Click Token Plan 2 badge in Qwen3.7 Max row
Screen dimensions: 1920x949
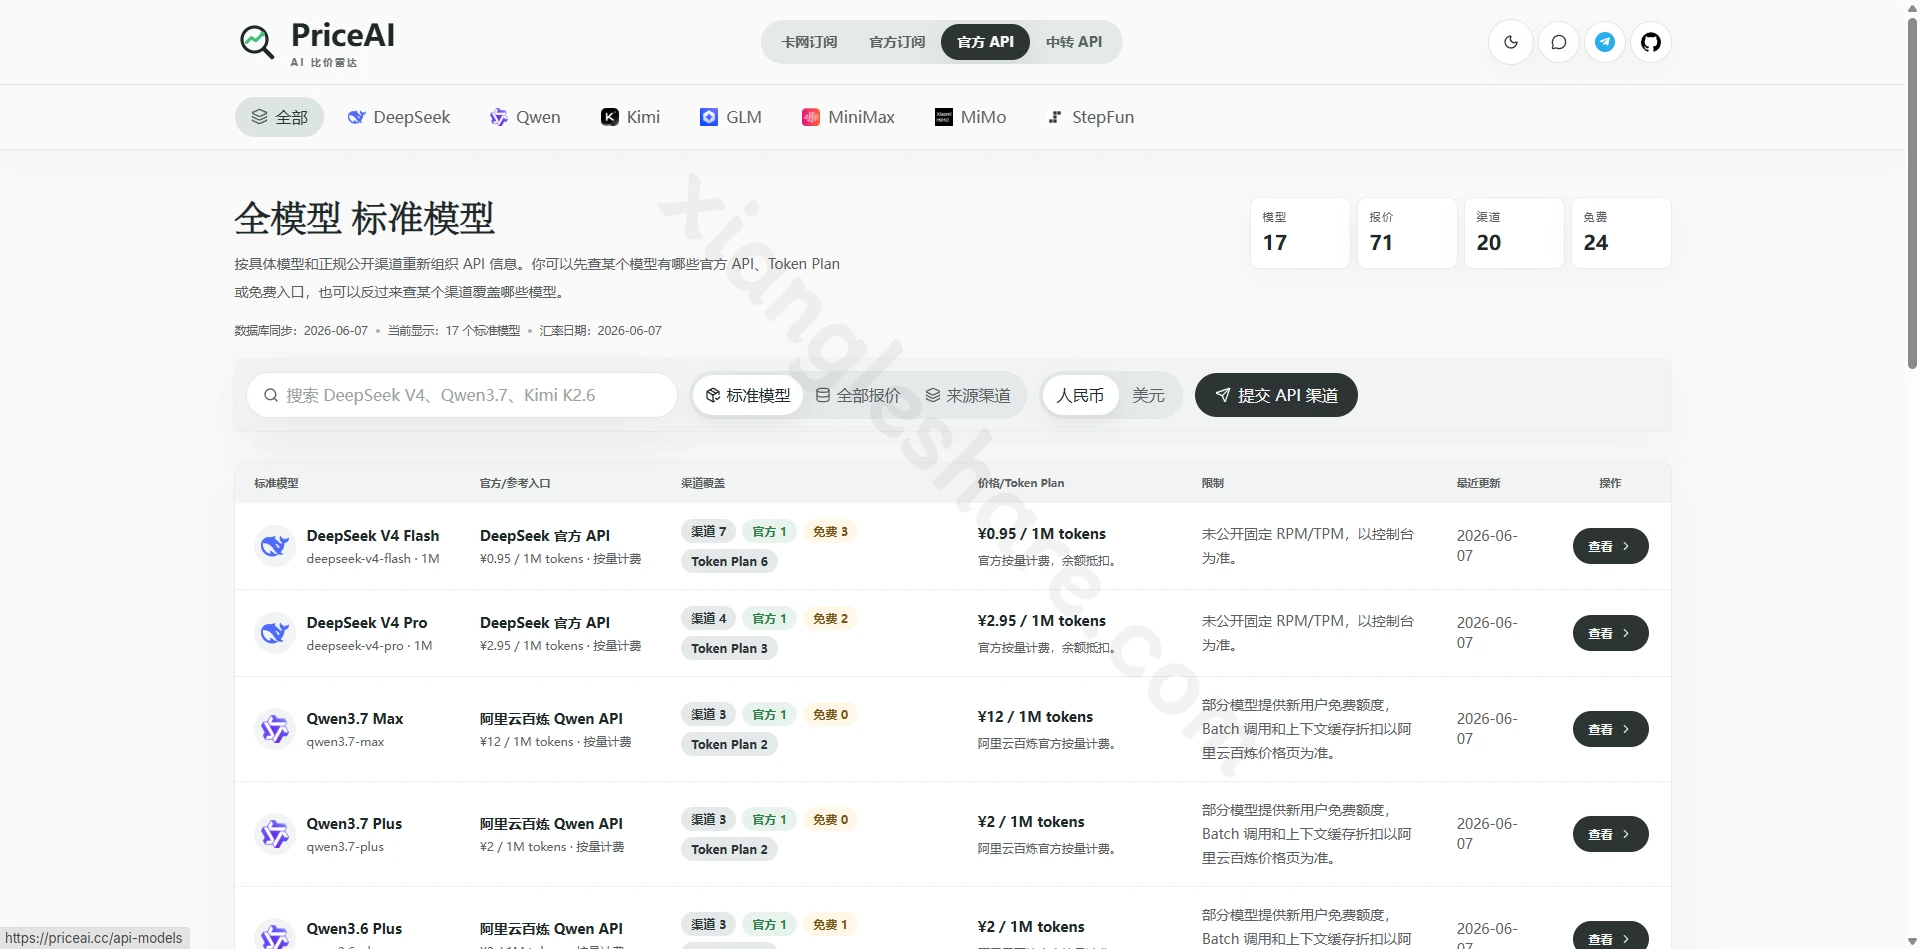[x=730, y=744]
